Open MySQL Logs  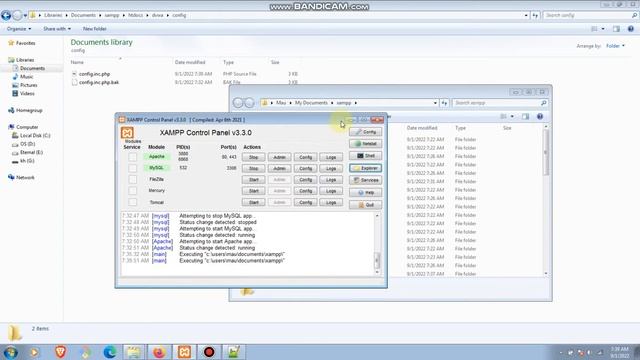[331, 168]
